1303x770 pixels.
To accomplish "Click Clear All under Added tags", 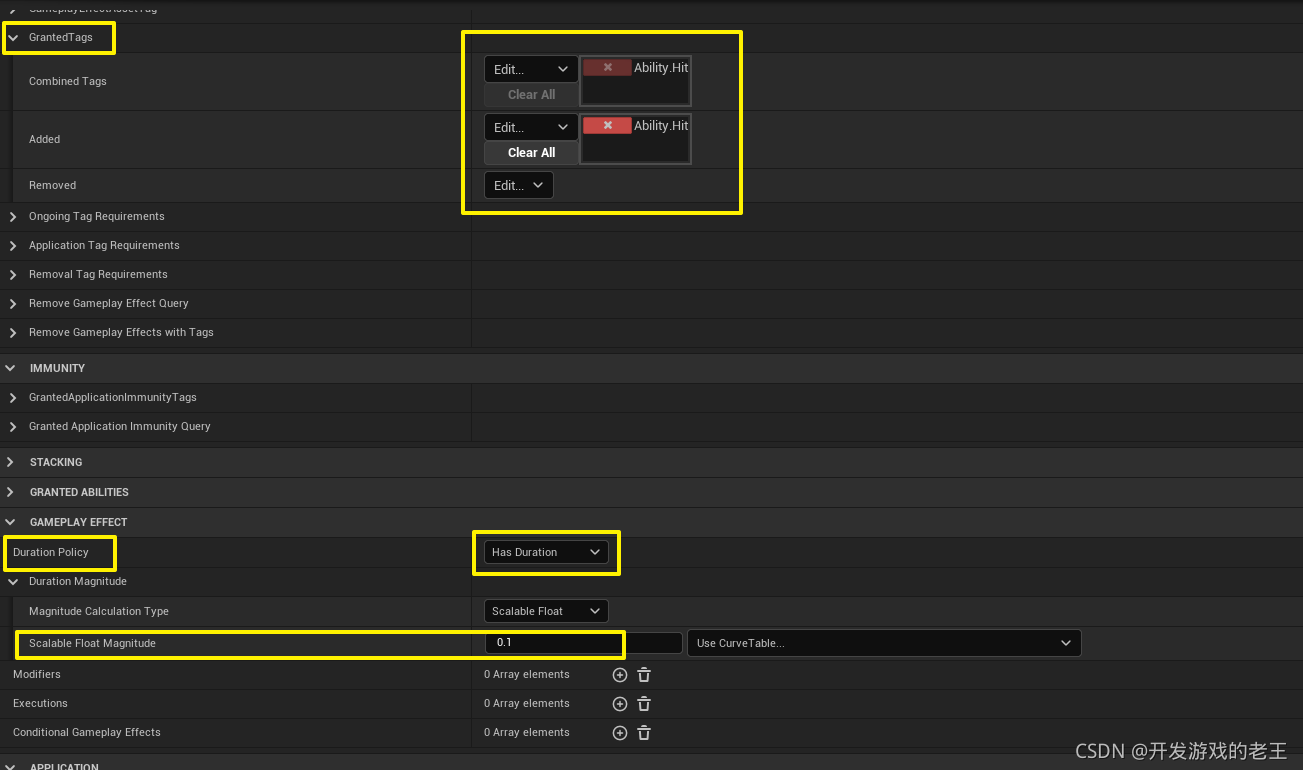I will point(531,153).
